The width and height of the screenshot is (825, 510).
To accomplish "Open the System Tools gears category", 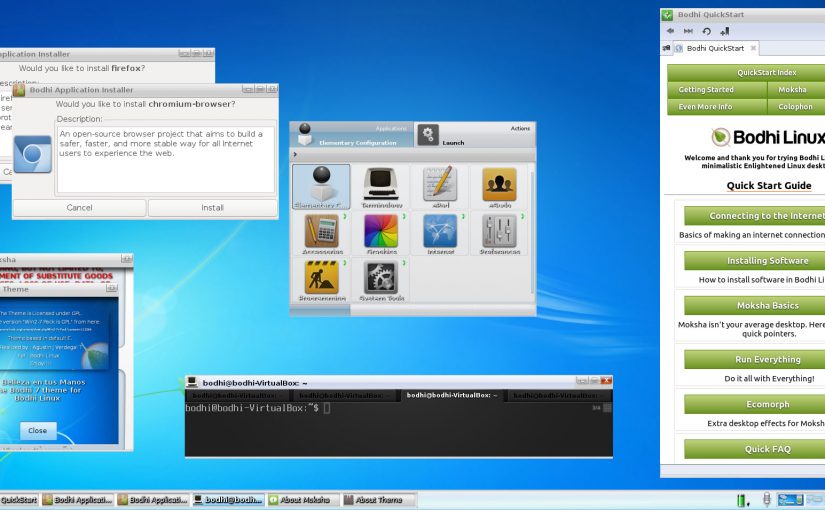I will [381, 280].
